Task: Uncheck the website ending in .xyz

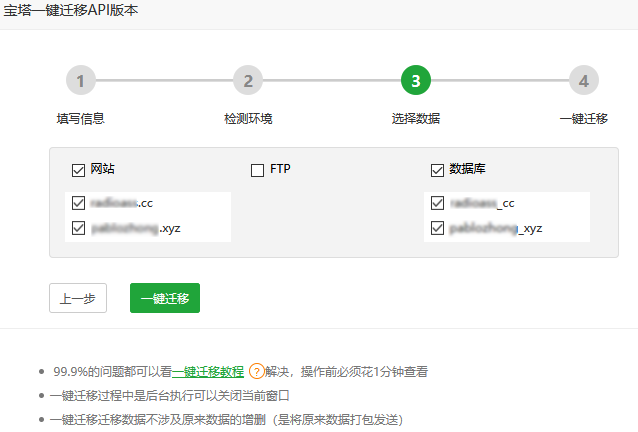Action: (x=79, y=228)
